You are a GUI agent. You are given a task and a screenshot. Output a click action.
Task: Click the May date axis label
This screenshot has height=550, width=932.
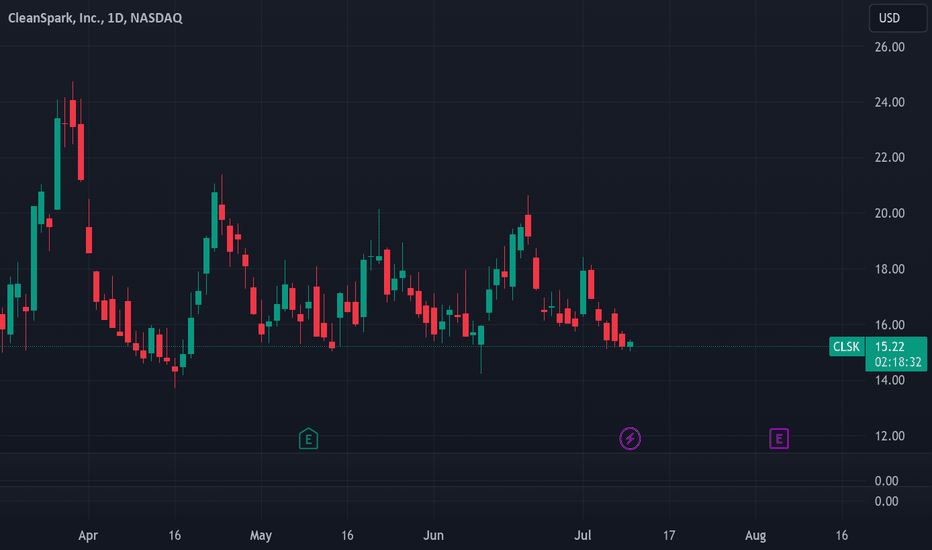260,535
